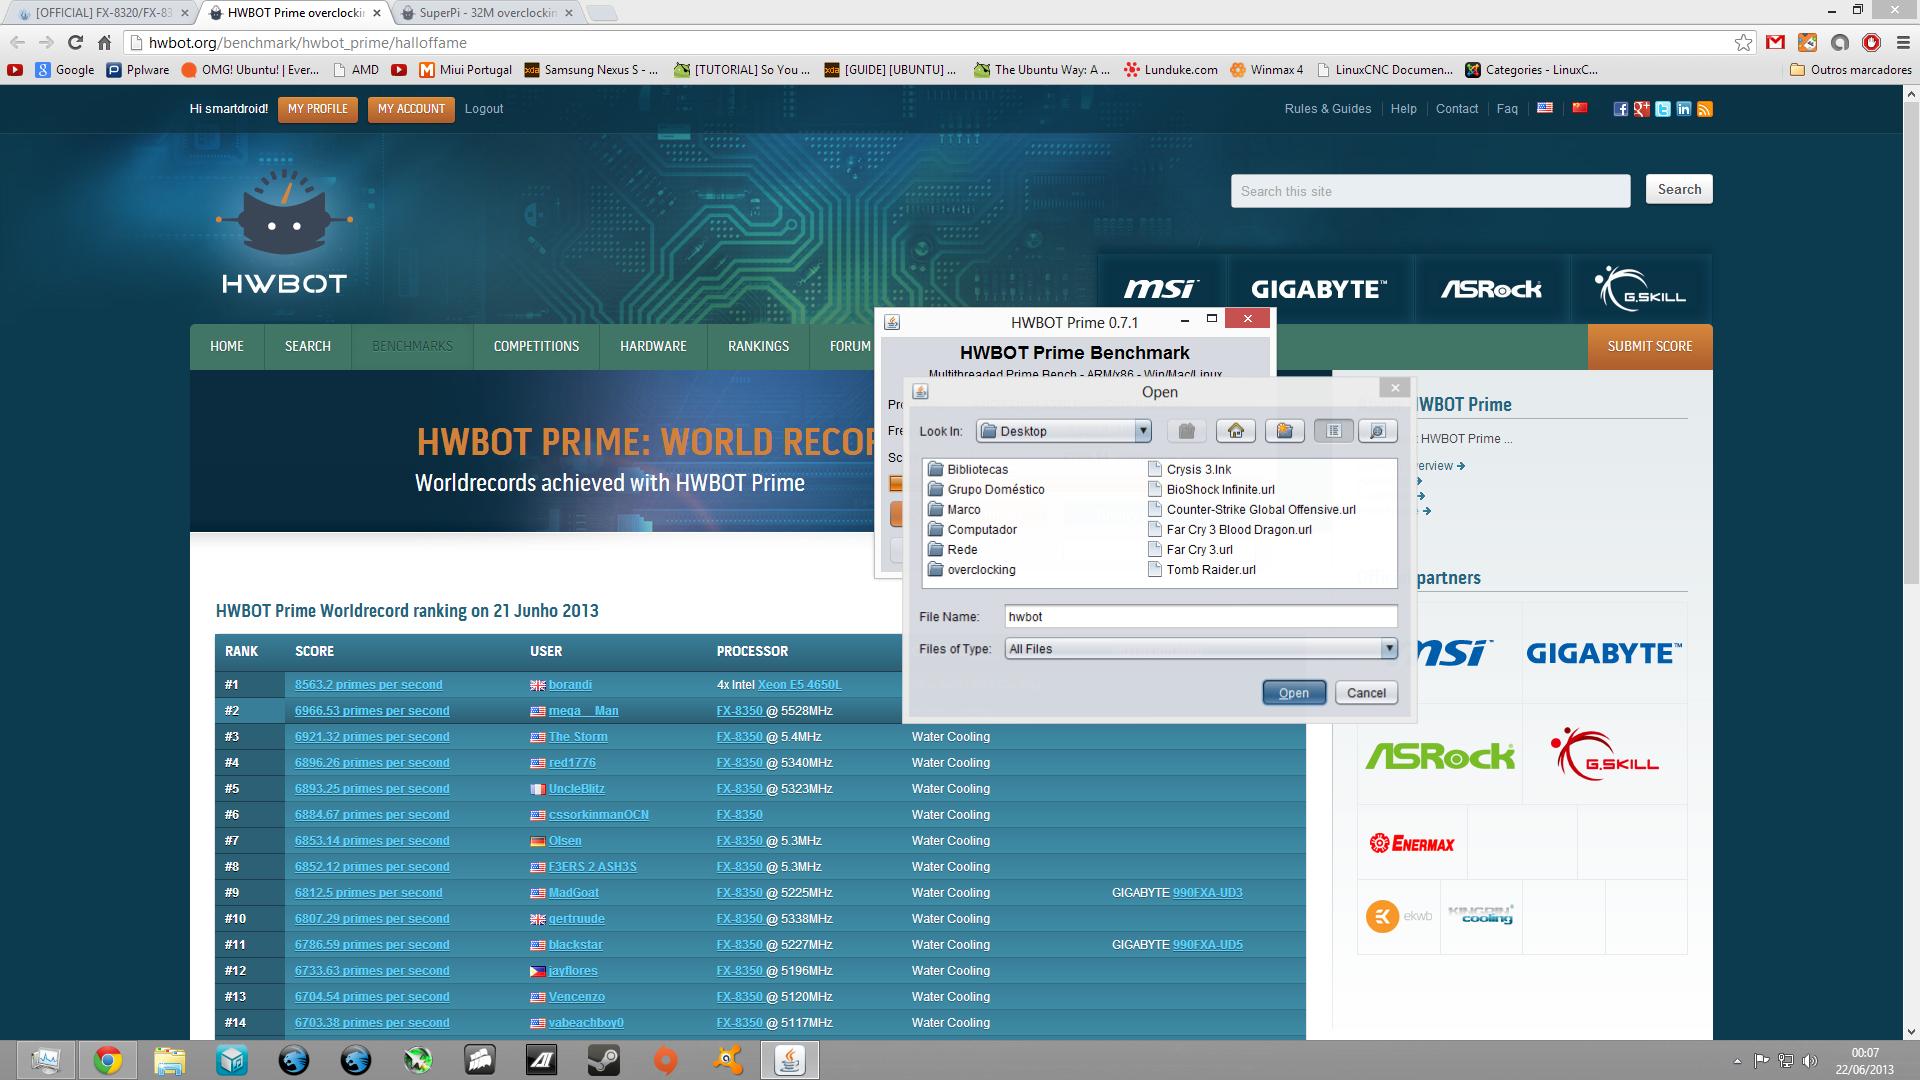1920x1080 pixels.
Task: Open HWBOT LinkedIn icon
Action: pos(1684,109)
